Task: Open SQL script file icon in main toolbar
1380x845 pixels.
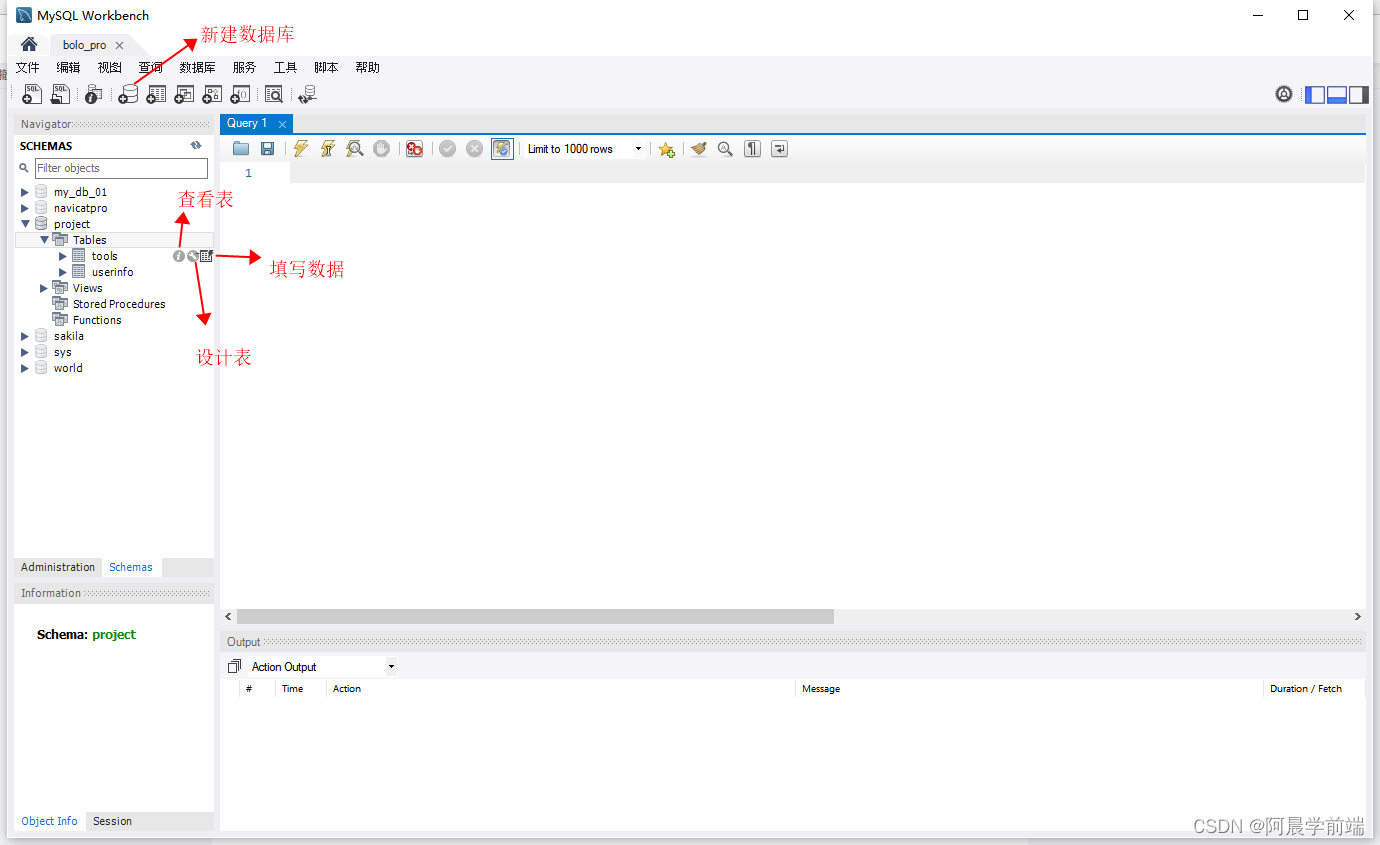Action: pos(61,94)
